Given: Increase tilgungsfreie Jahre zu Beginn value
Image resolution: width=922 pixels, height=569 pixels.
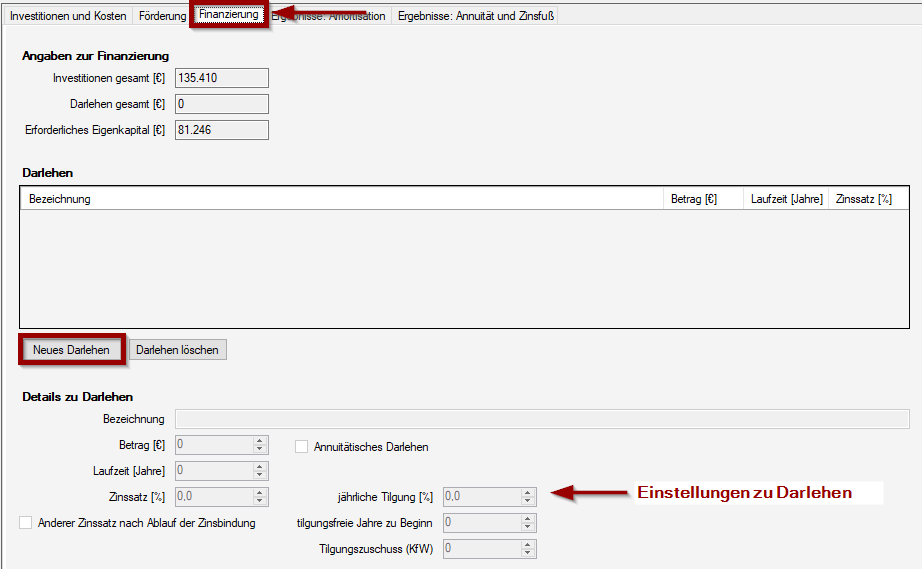Looking at the screenshot, I should (528, 518).
